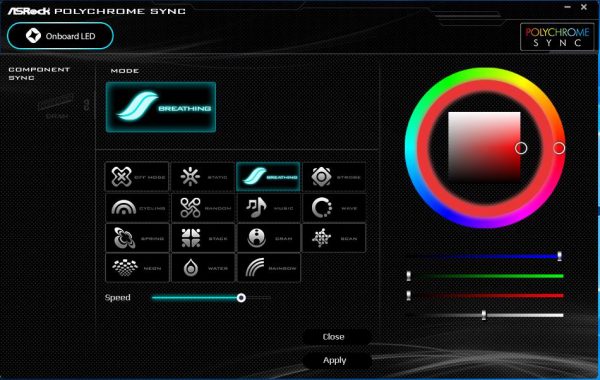Click the Close button
The height and width of the screenshot is (380, 600).
pyautogui.click(x=334, y=337)
